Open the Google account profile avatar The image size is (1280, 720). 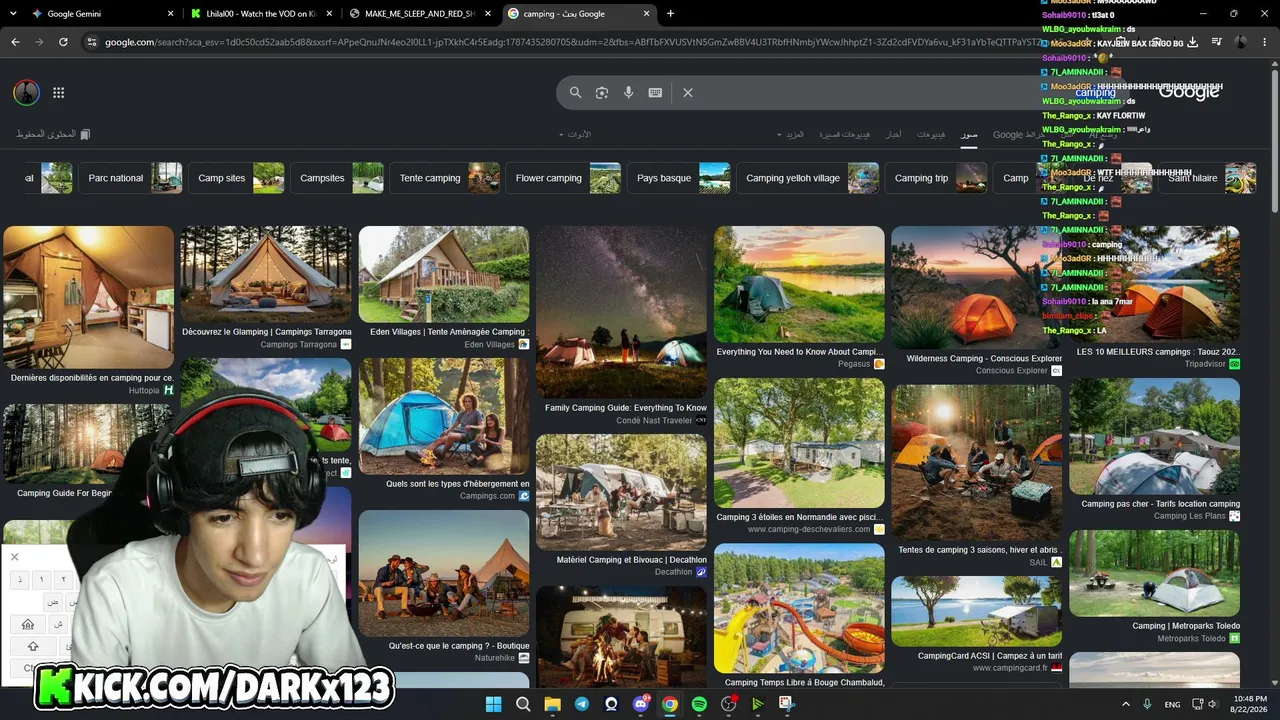(x=26, y=92)
